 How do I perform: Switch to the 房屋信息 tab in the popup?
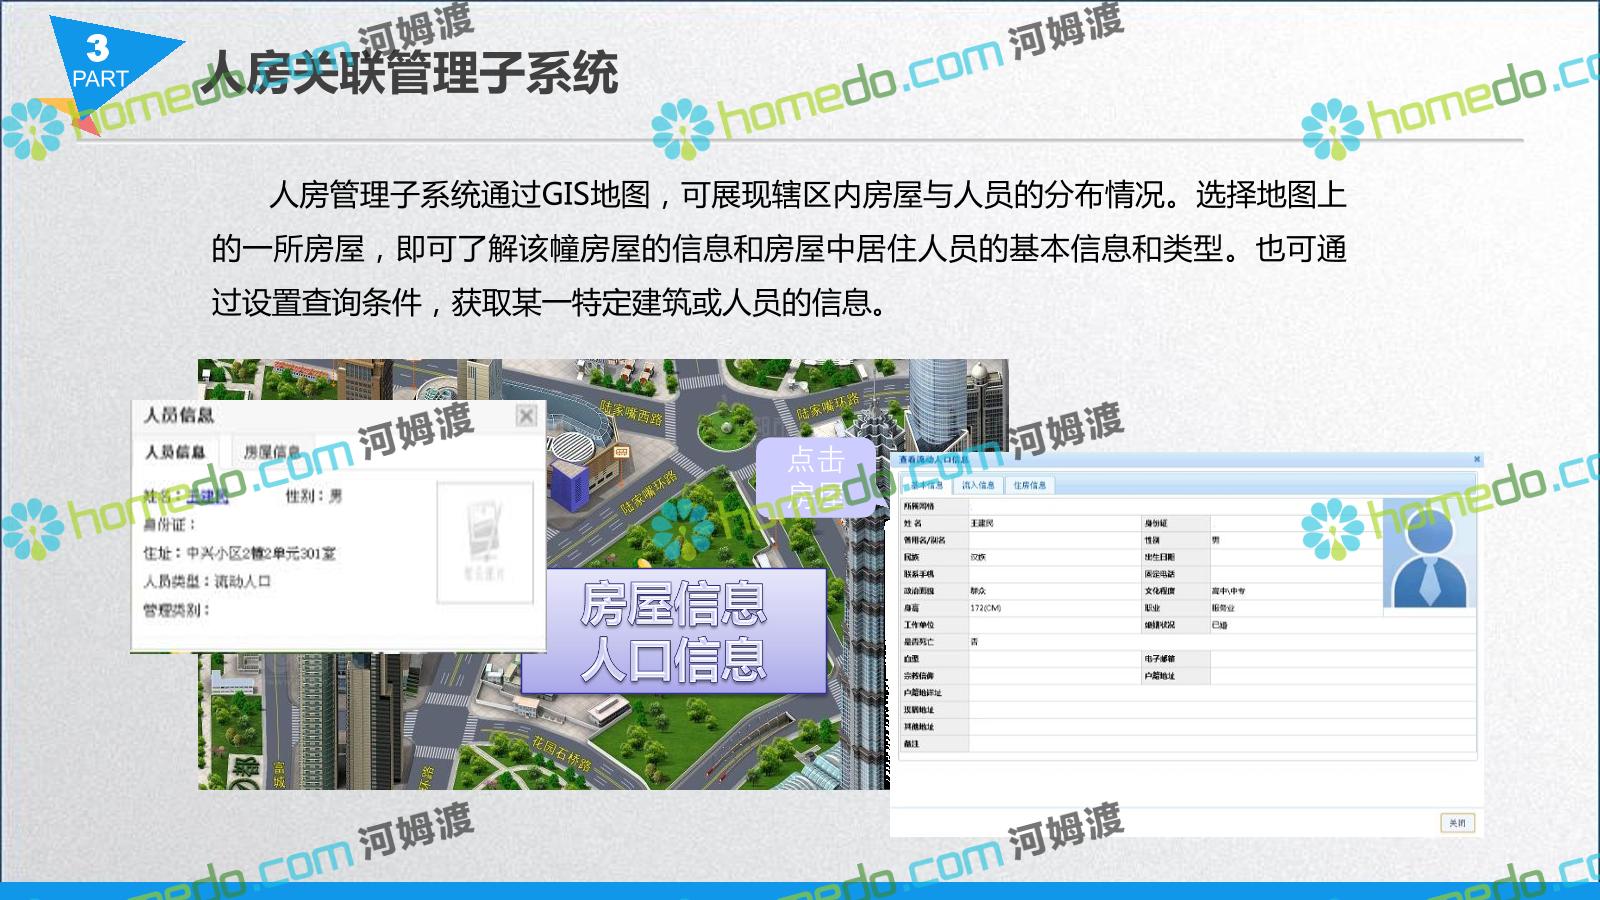272,452
